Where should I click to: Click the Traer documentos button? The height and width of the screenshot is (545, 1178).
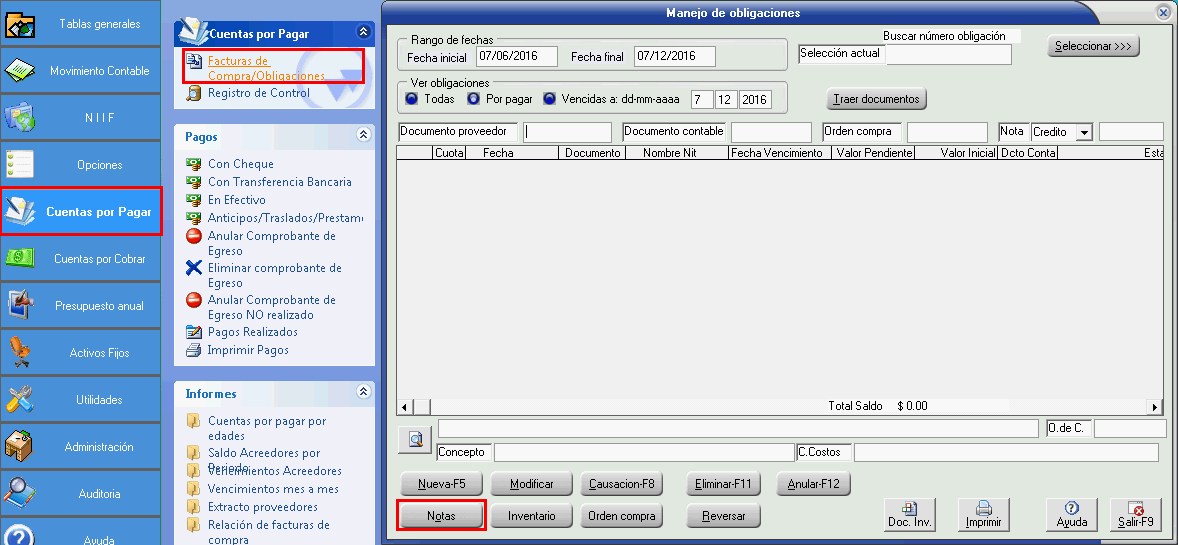tap(876, 99)
